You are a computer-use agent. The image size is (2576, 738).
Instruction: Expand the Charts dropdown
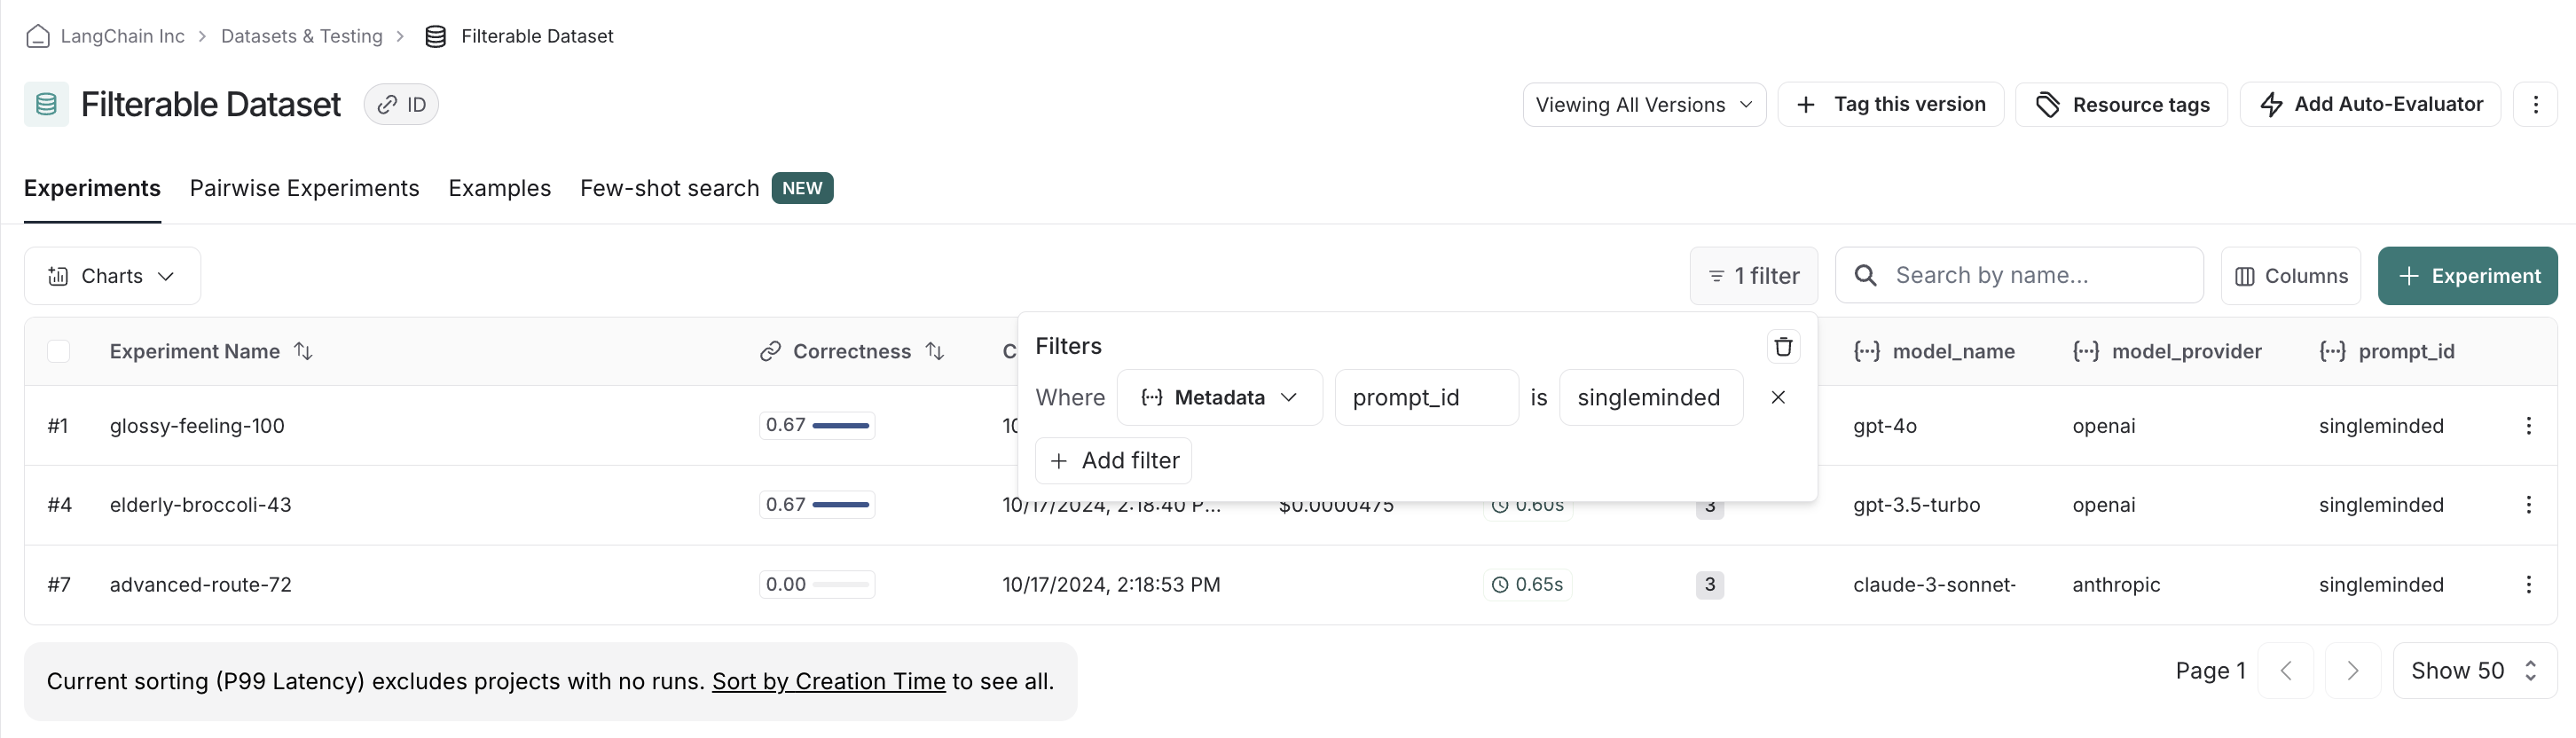[112, 276]
